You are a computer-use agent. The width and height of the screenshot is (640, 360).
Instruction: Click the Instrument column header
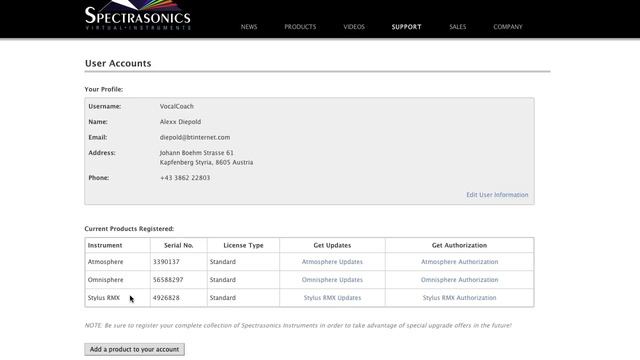[105, 245]
